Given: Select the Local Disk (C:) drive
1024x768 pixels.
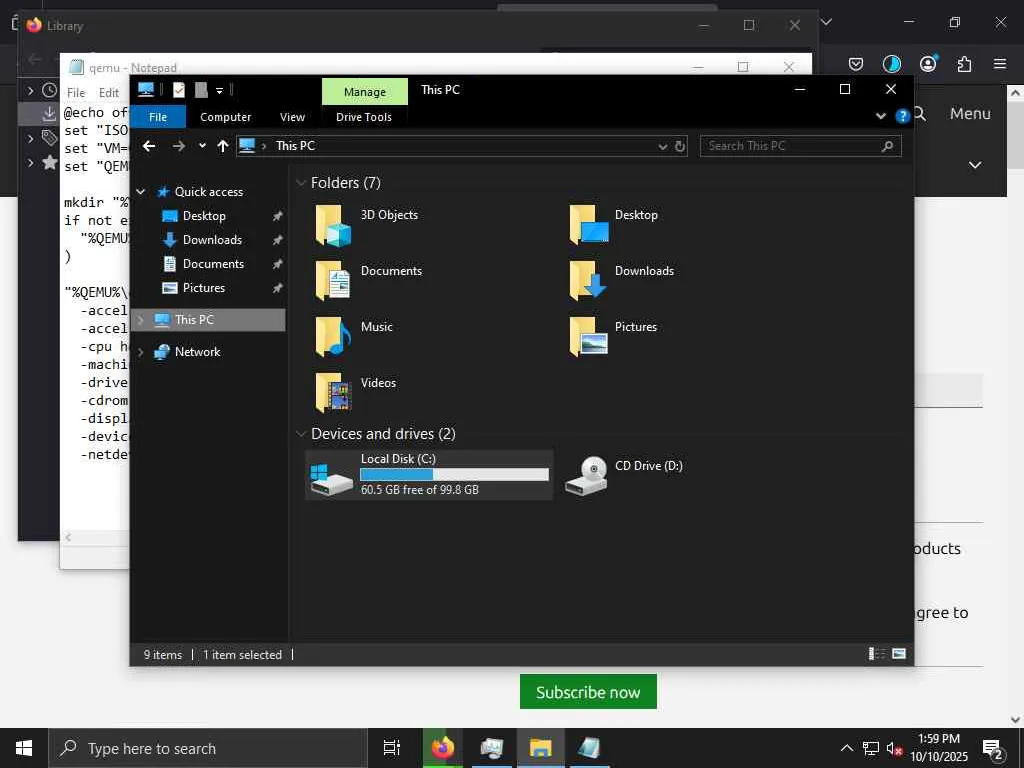Looking at the screenshot, I should tap(429, 475).
